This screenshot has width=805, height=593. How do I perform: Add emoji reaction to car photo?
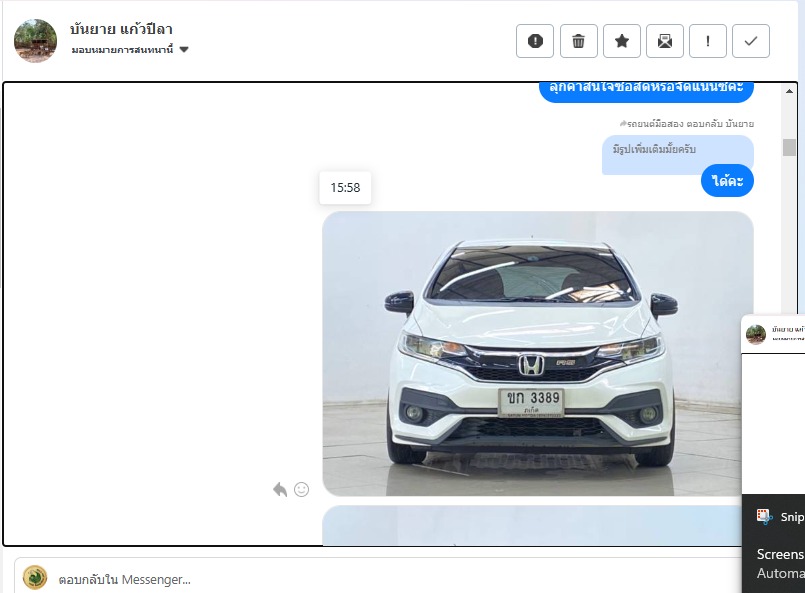(301, 489)
